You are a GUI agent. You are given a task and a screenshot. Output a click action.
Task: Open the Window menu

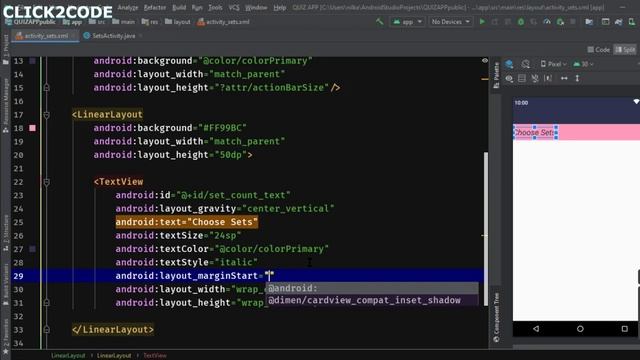[x=256, y=7]
